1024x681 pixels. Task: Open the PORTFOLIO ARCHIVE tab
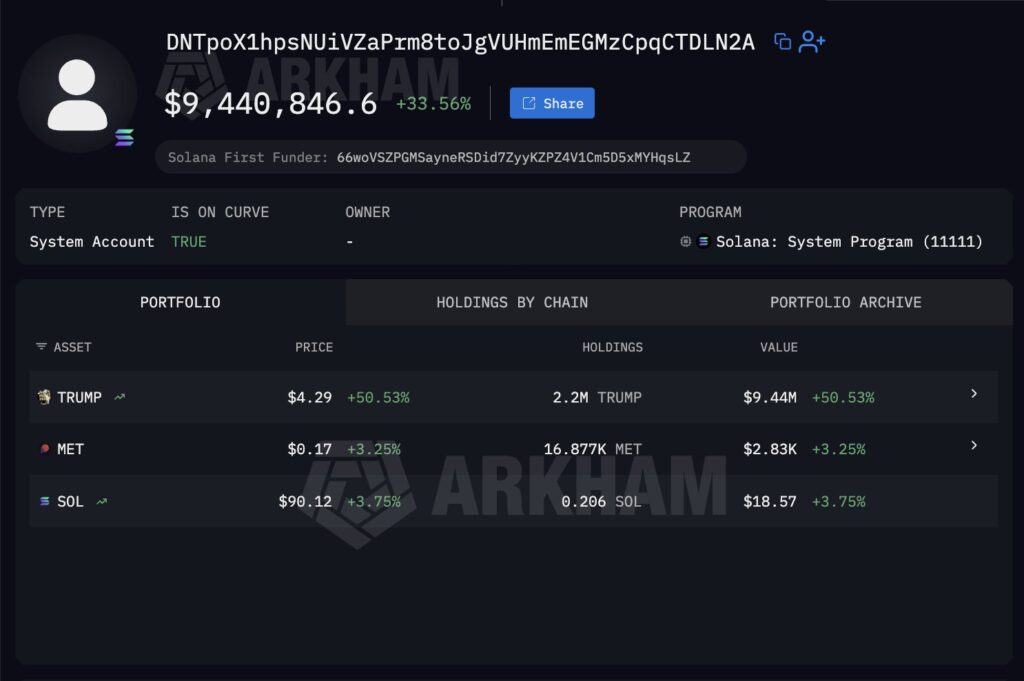point(846,302)
